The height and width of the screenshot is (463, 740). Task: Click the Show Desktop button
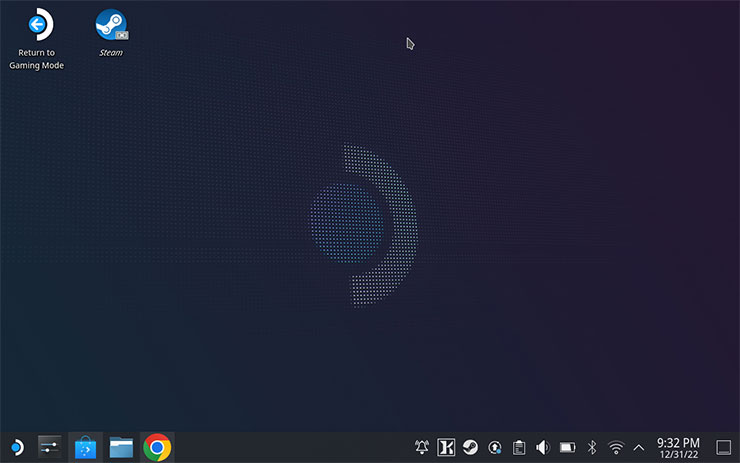(x=723, y=447)
